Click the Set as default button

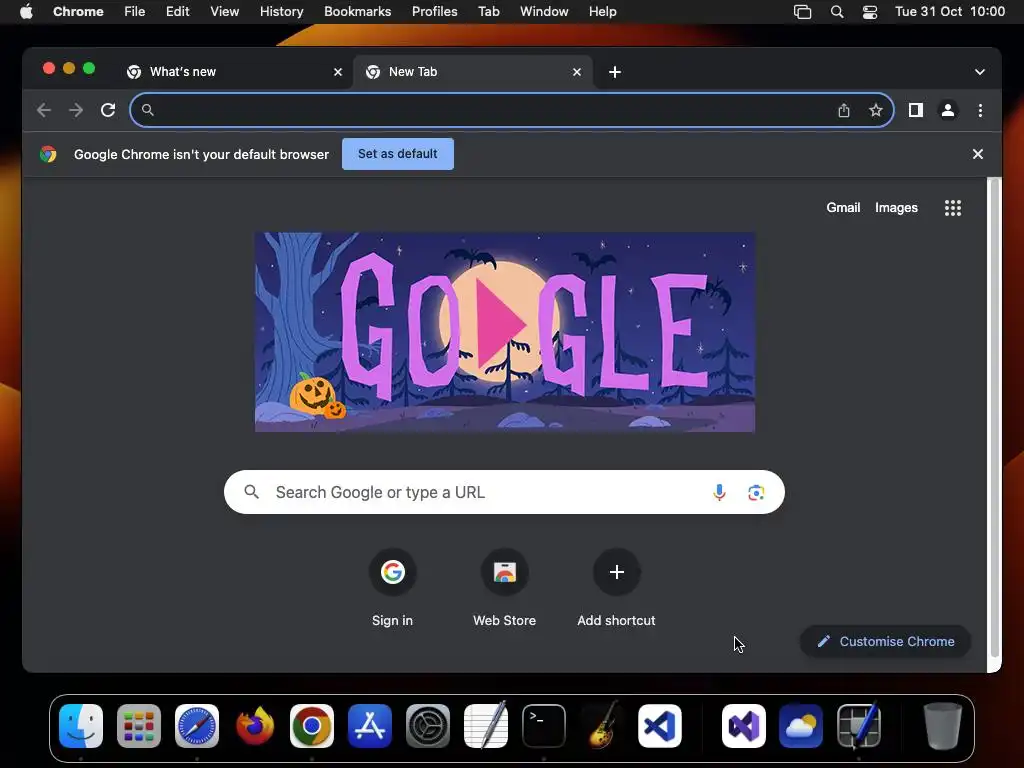(x=398, y=154)
